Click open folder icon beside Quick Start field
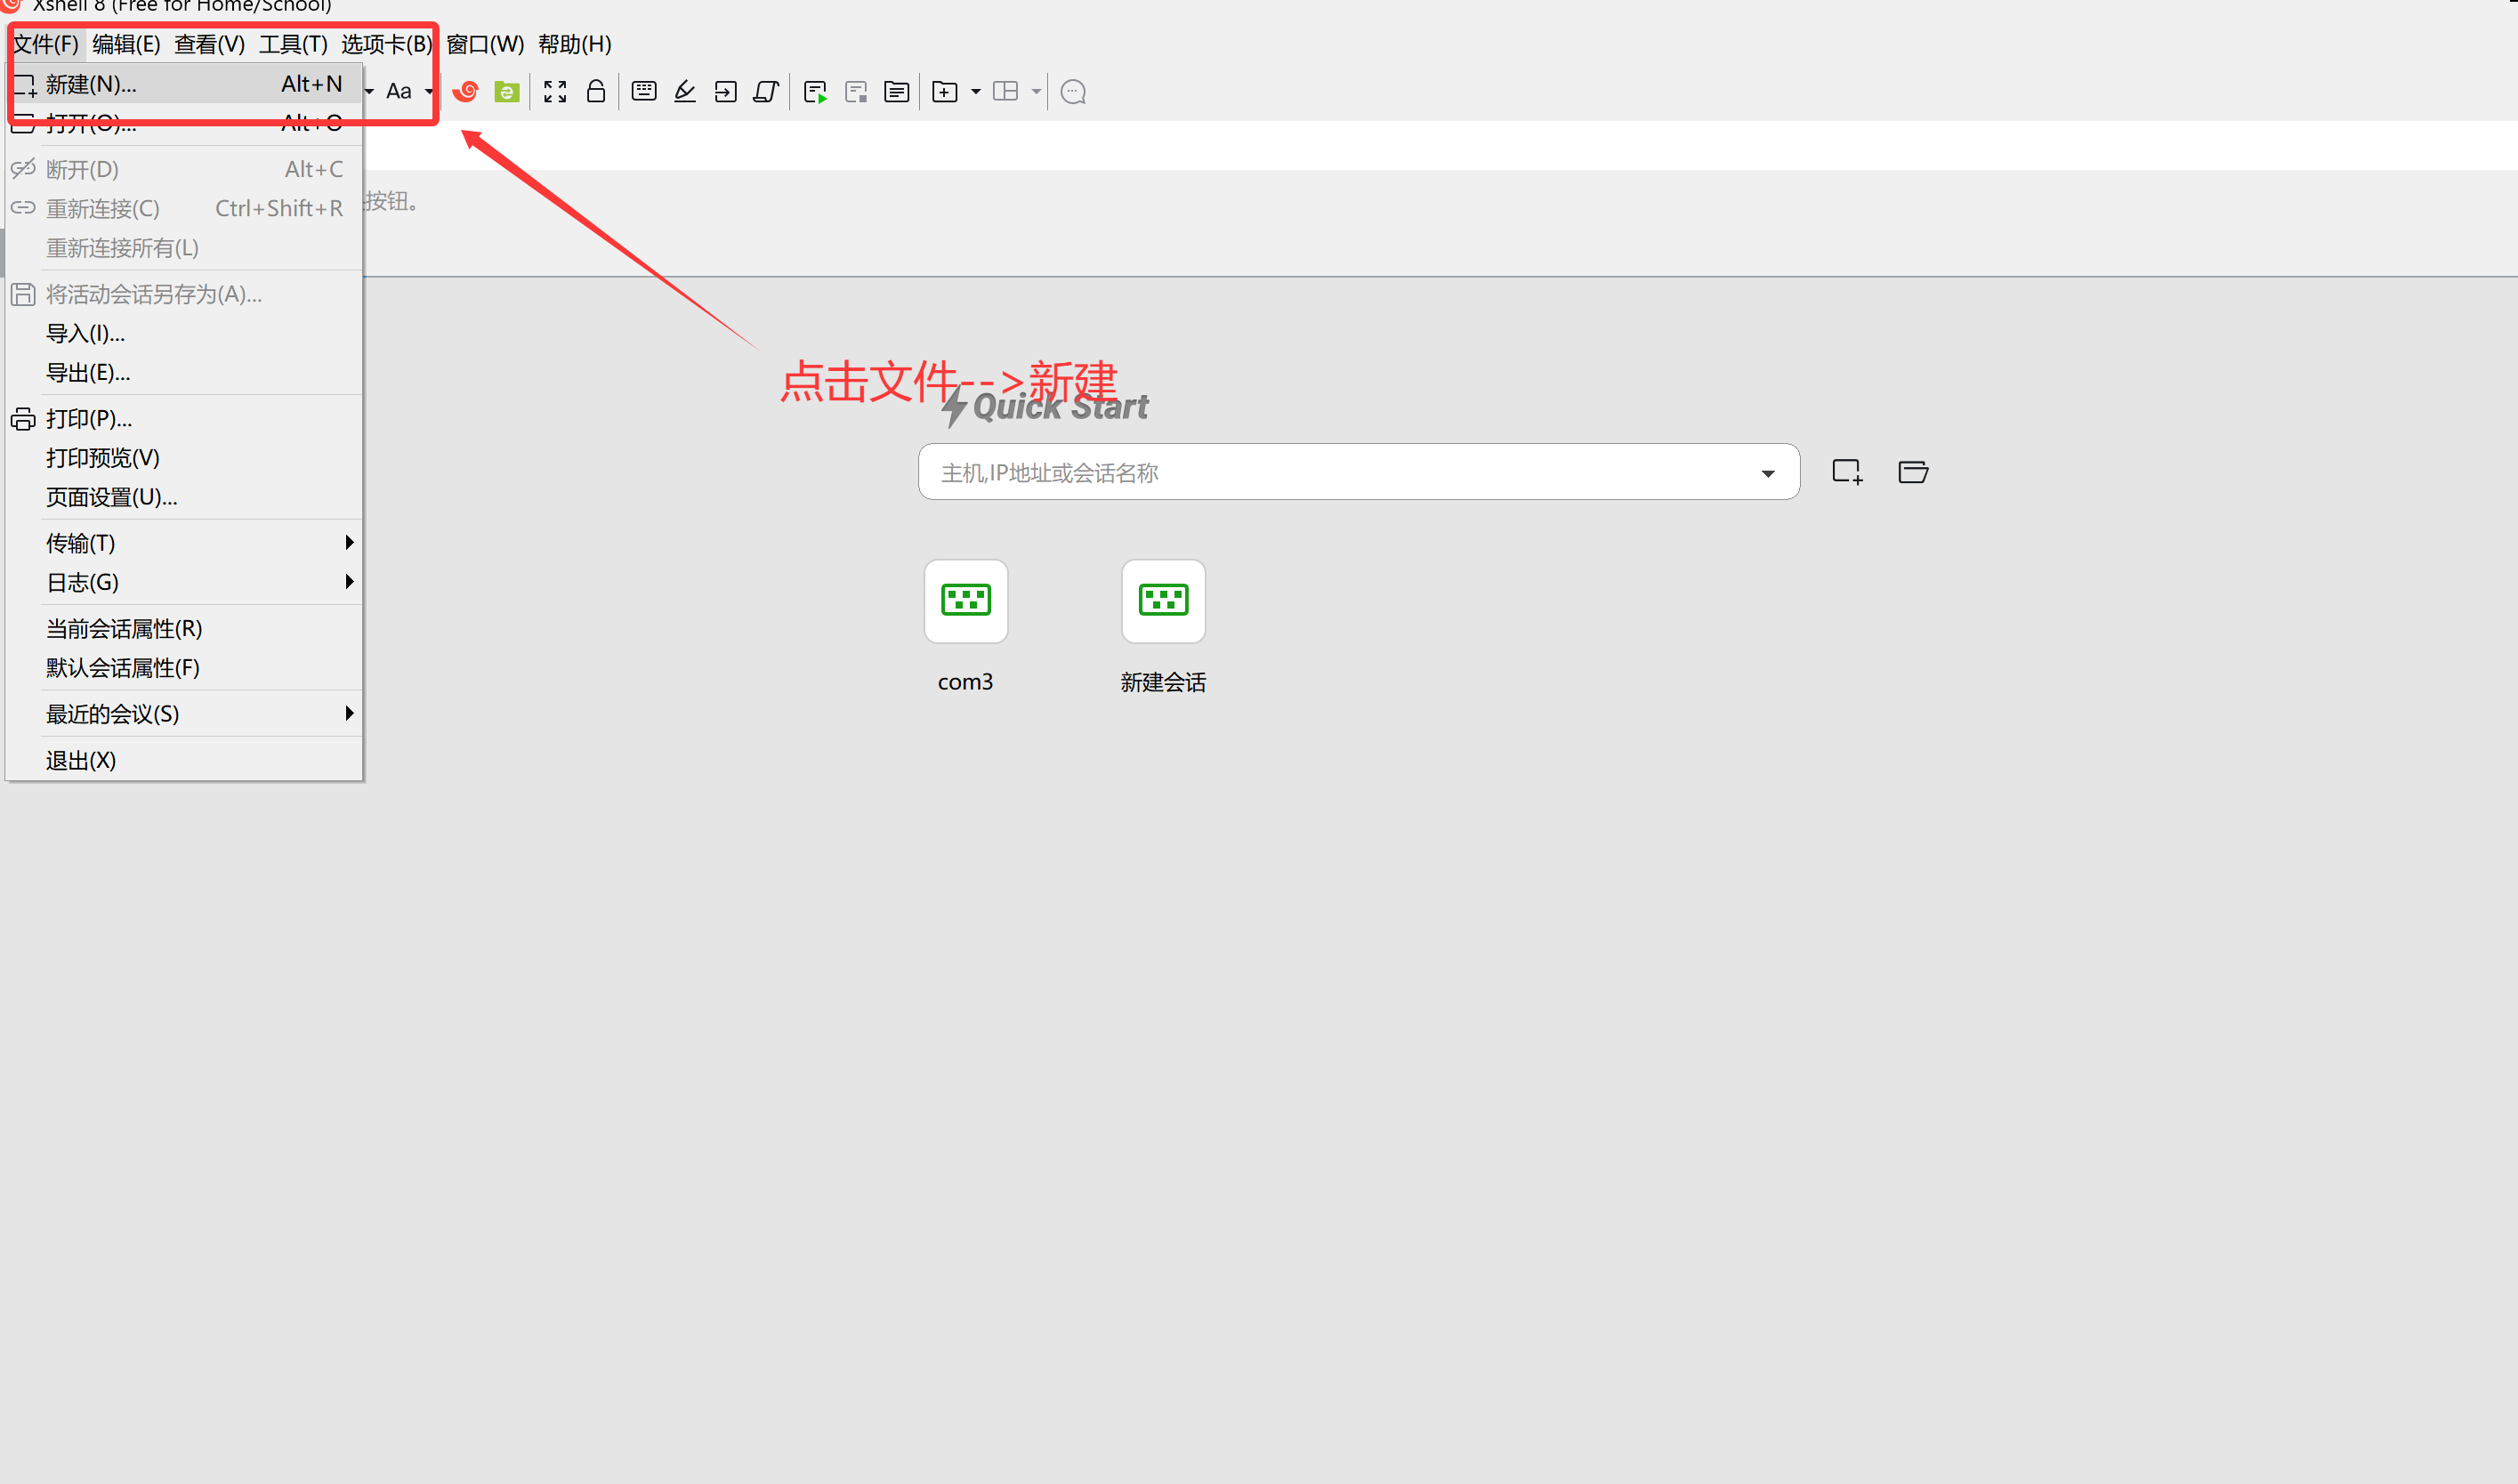 coord(1912,472)
